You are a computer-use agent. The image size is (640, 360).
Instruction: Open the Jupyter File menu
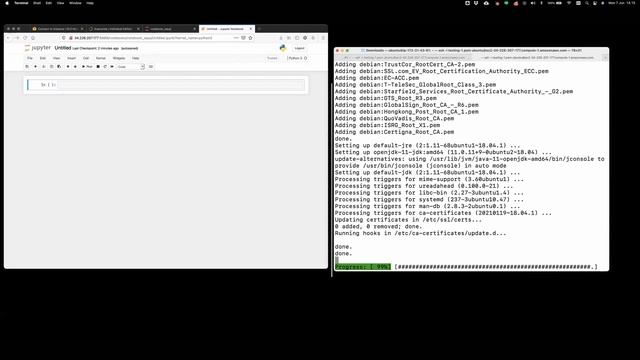click(30, 58)
